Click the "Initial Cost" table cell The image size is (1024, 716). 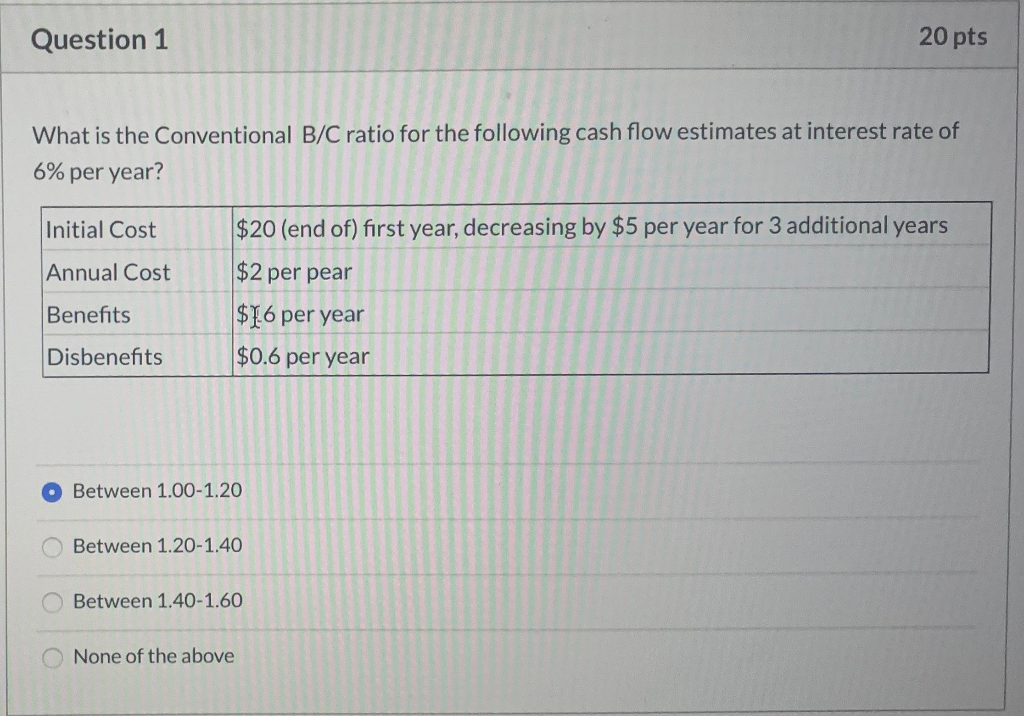[102, 230]
